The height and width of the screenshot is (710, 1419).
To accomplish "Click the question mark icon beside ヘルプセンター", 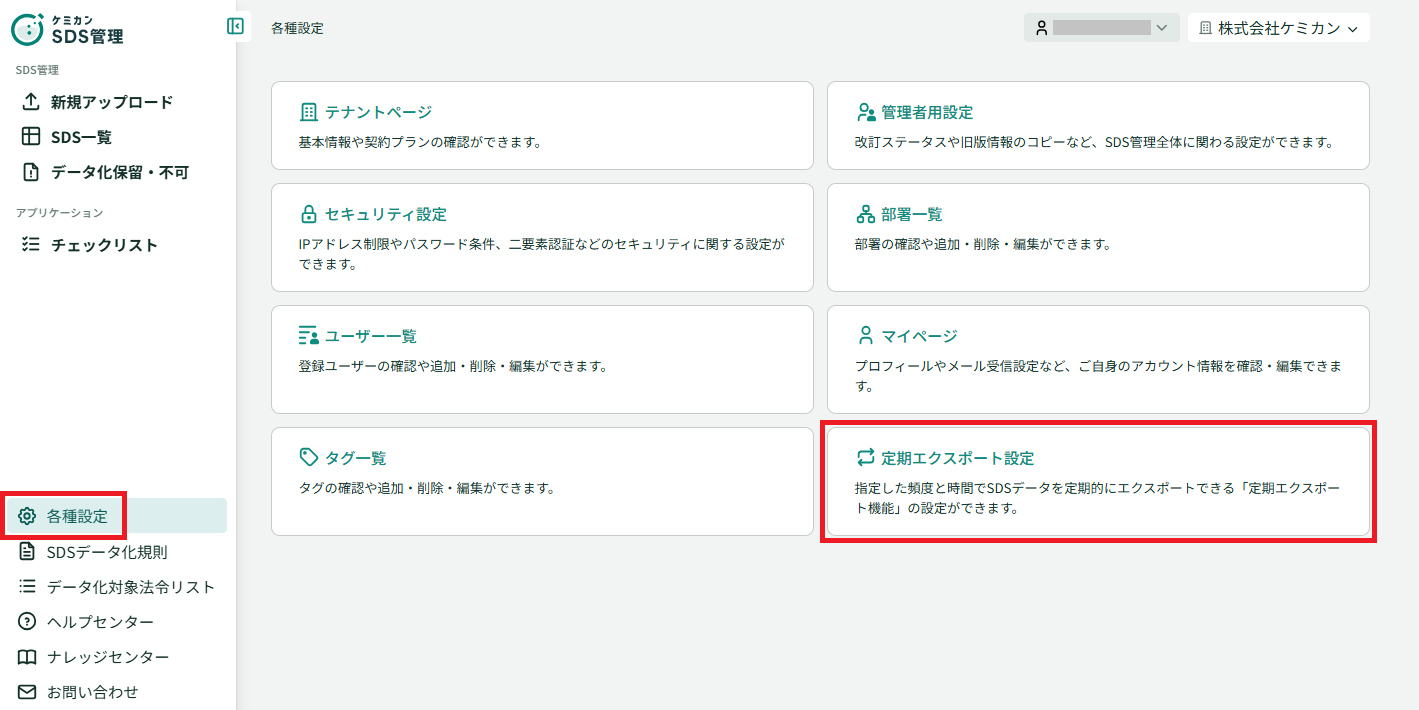I will (x=27, y=622).
